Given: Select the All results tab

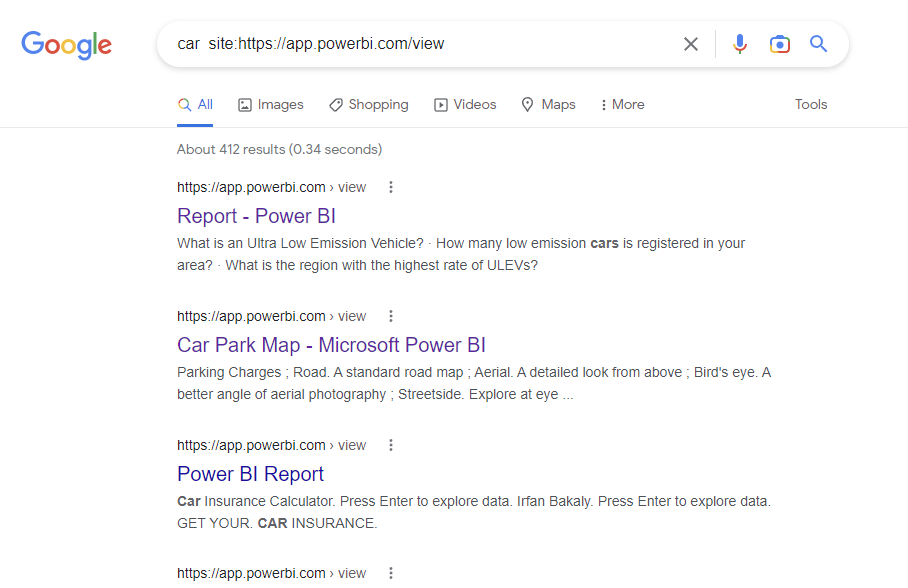Looking at the screenshot, I should [195, 105].
